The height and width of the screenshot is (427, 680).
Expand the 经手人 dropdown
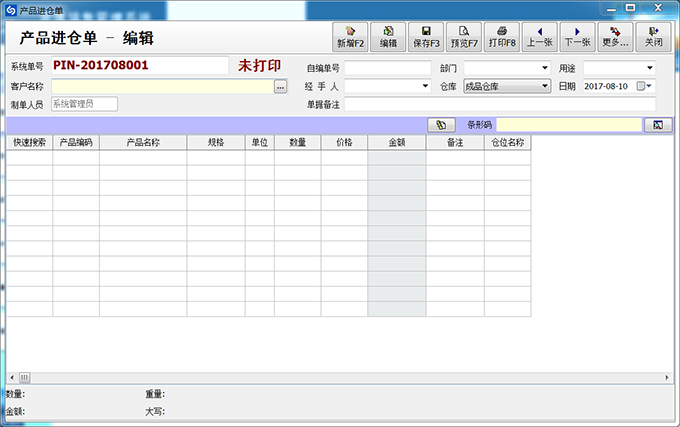tap(425, 86)
